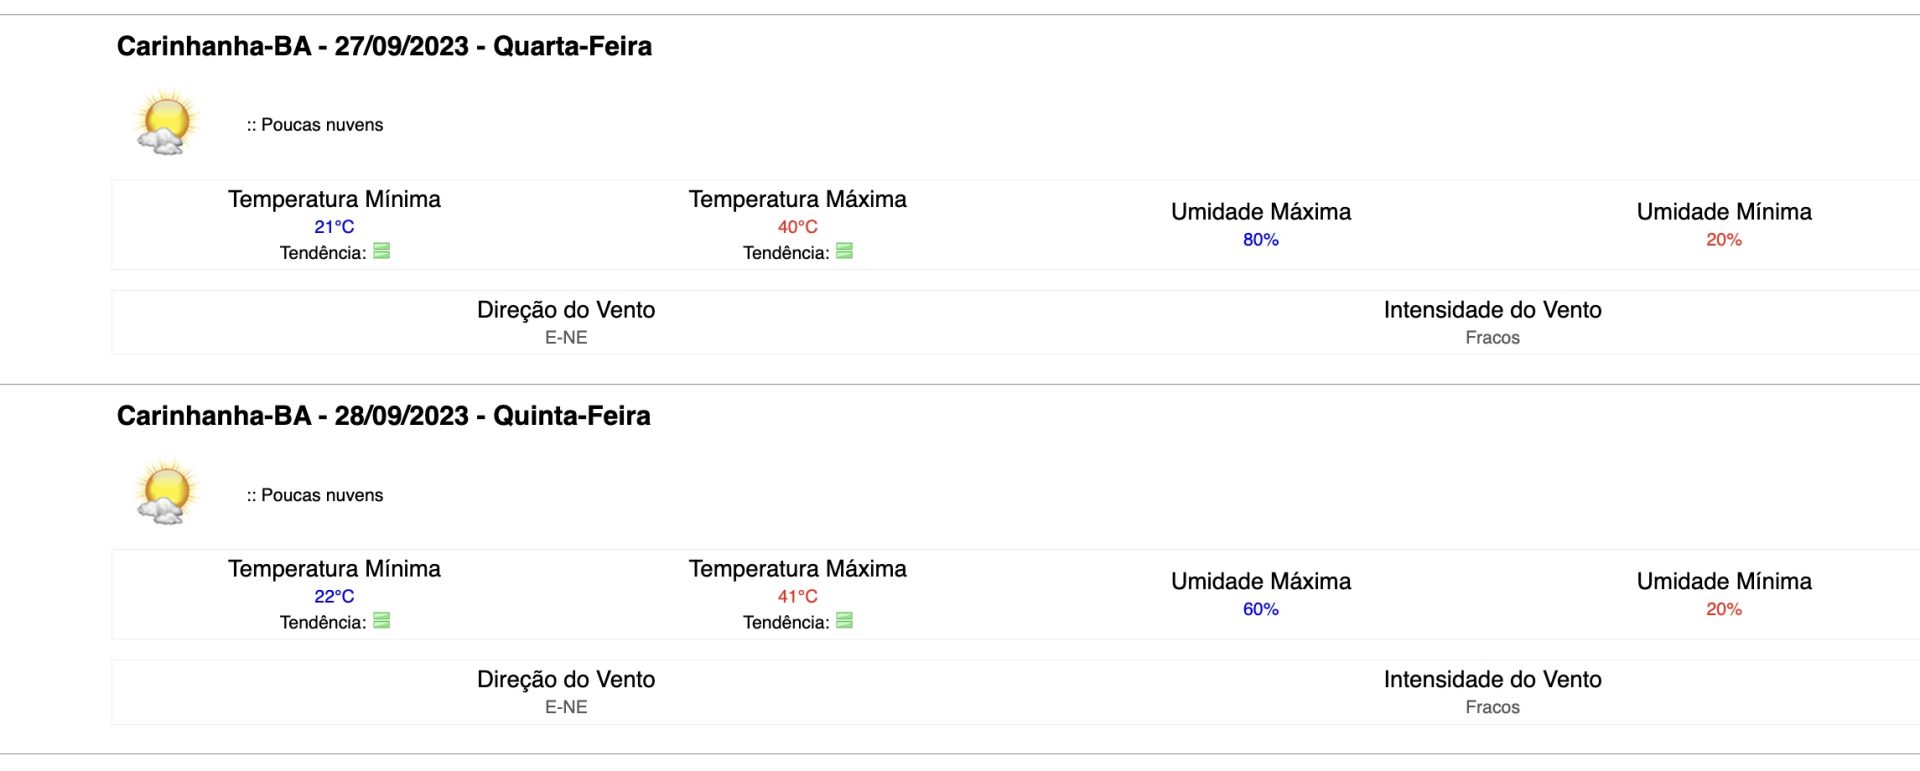This screenshot has height=771, width=1920.
Task: Click the 80% maximum humidity value
Action: click(1261, 240)
